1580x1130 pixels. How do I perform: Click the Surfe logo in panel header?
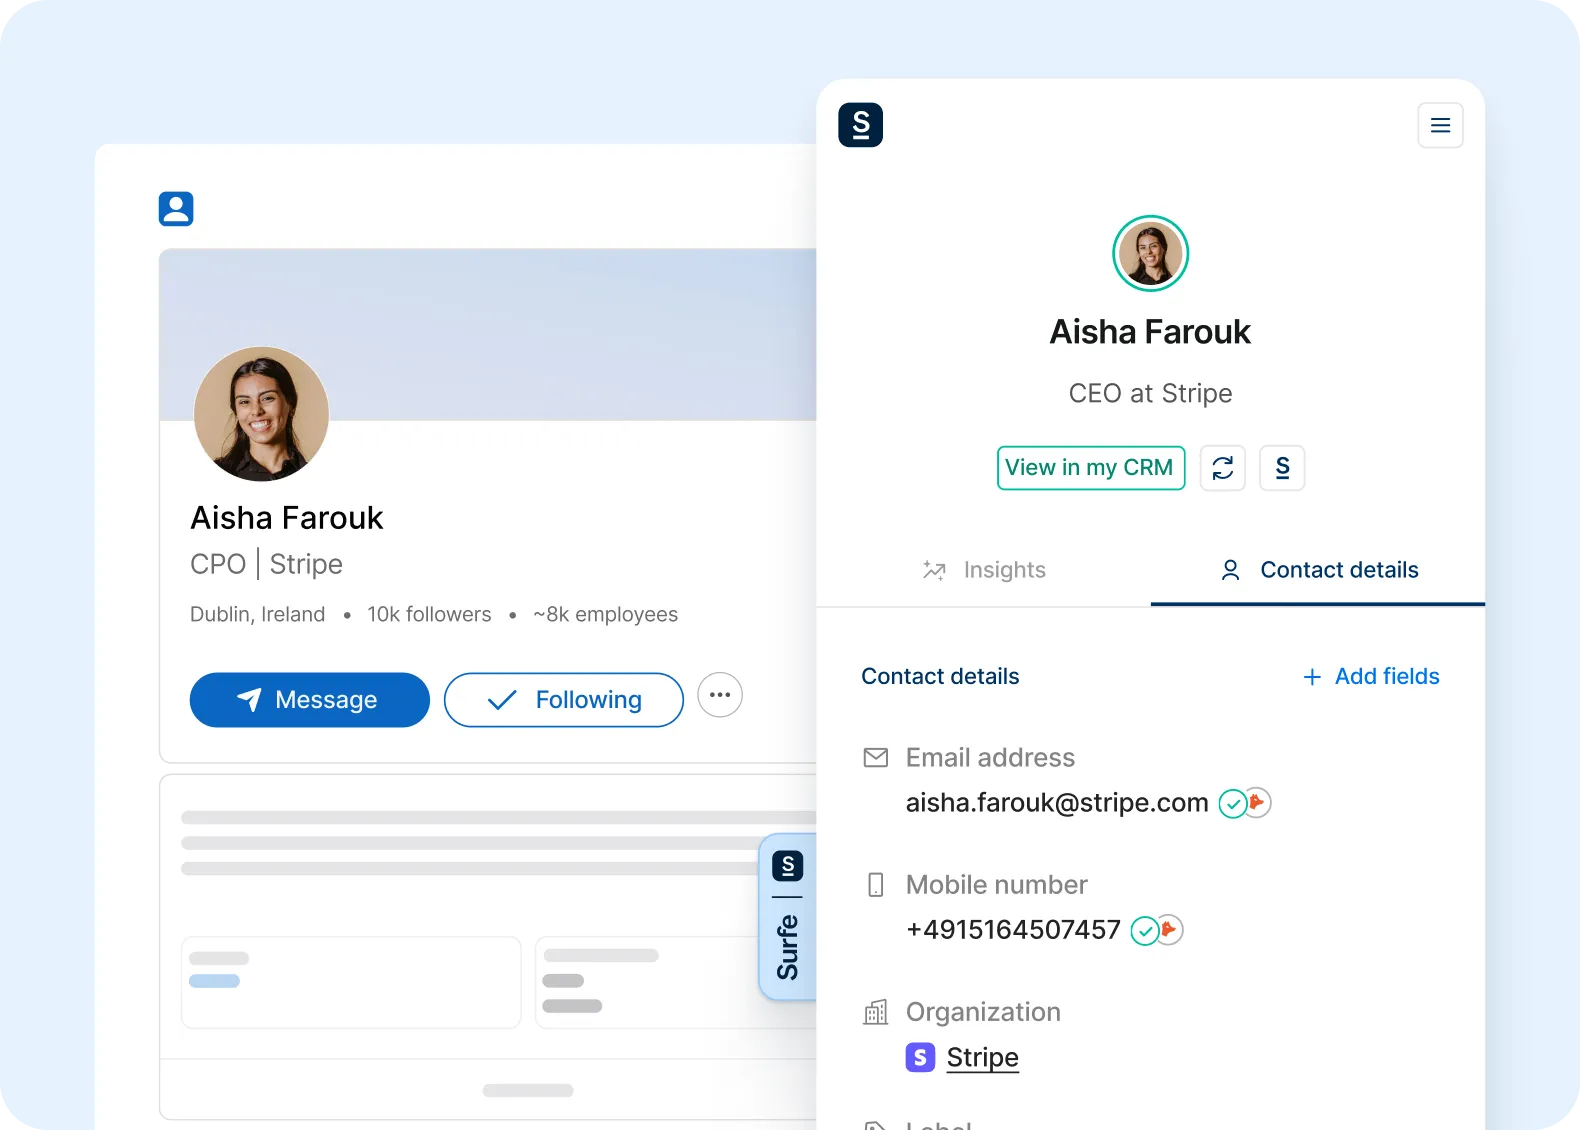(860, 125)
